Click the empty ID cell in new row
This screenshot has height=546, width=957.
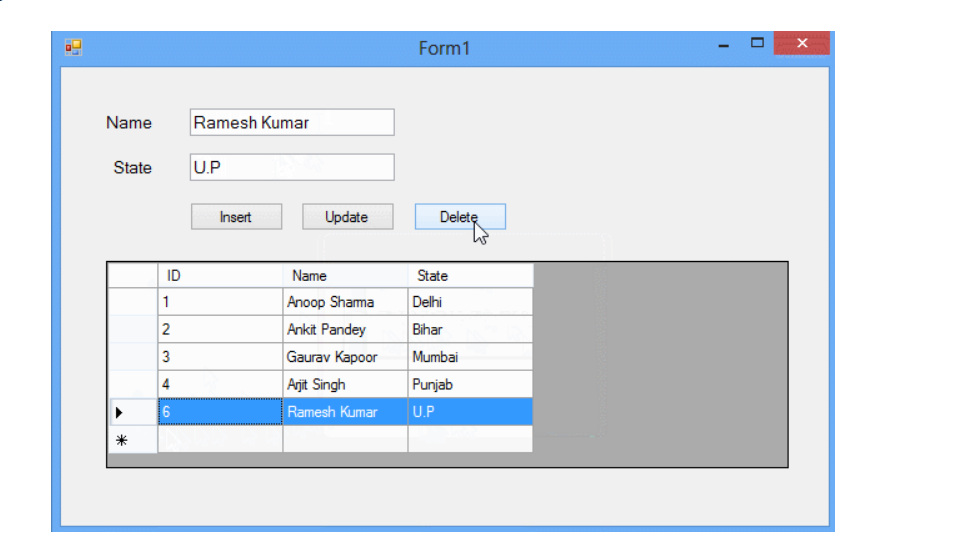[219, 439]
